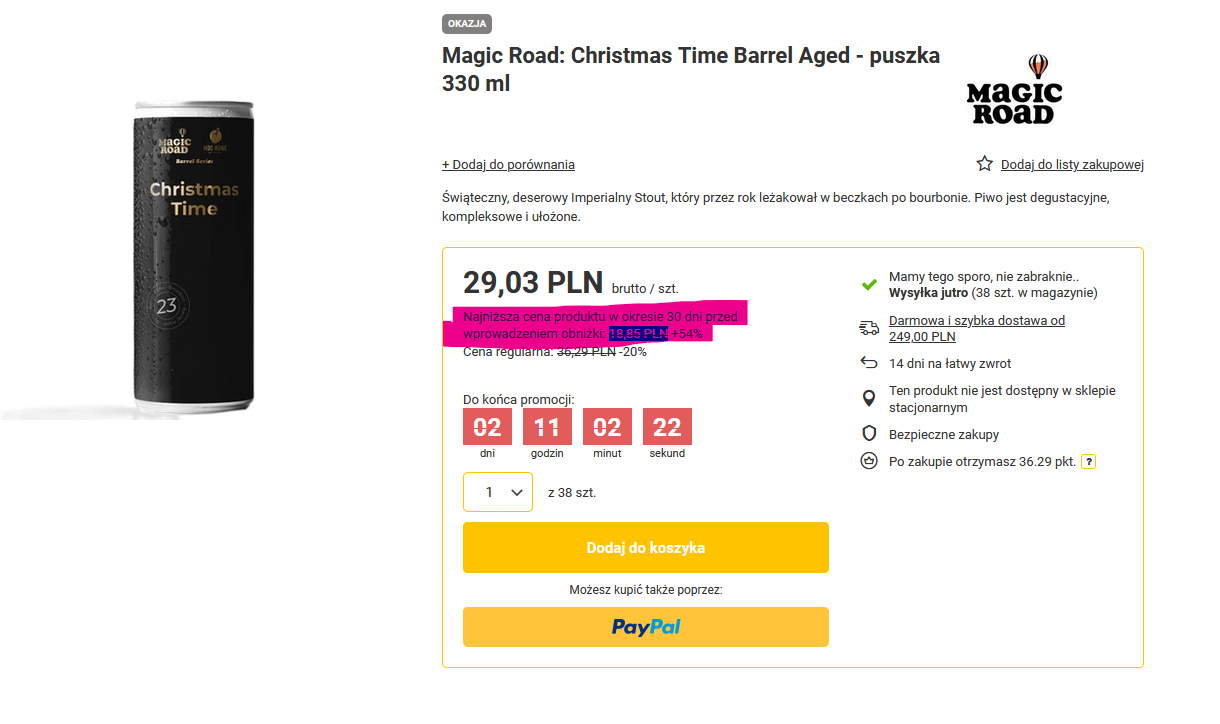Click Dodaj do listy zakupowej link
Viewport: 1220px width, 724px height.
point(1072,165)
